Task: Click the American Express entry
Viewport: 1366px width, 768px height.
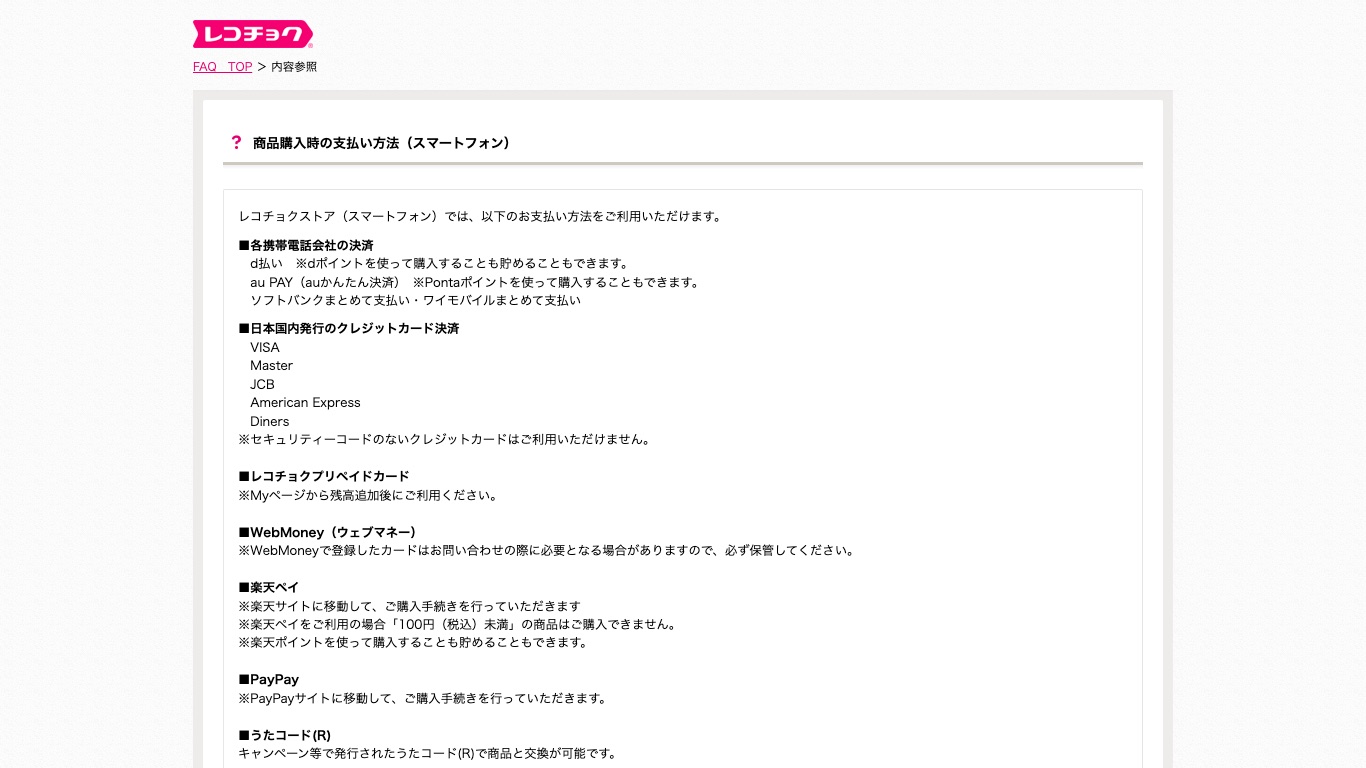Action: coord(305,403)
